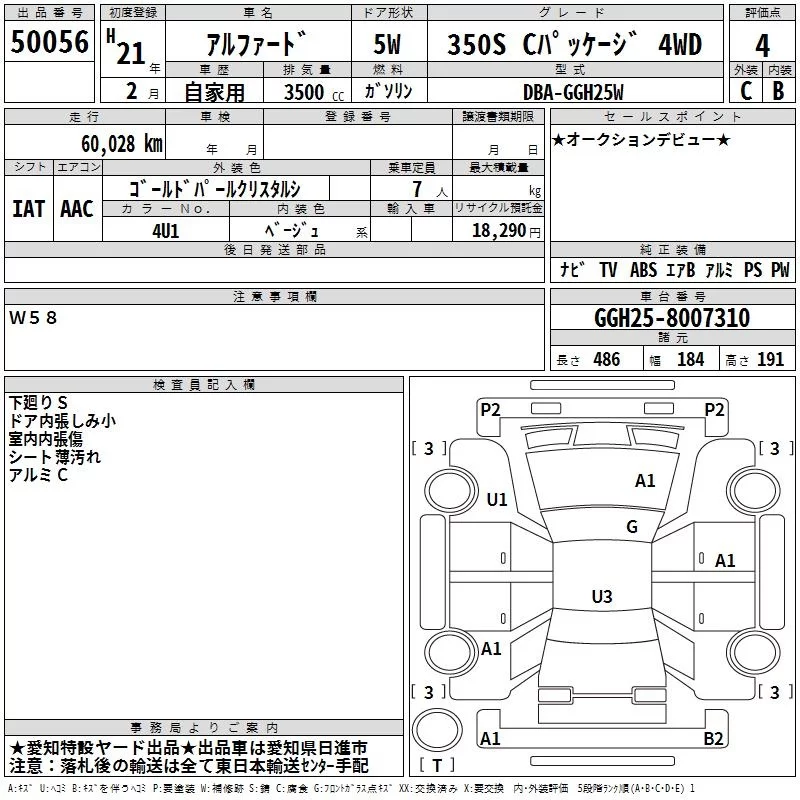Click the model code DBA-GGH25W
The width and height of the screenshot is (800, 800).
(571, 92)
